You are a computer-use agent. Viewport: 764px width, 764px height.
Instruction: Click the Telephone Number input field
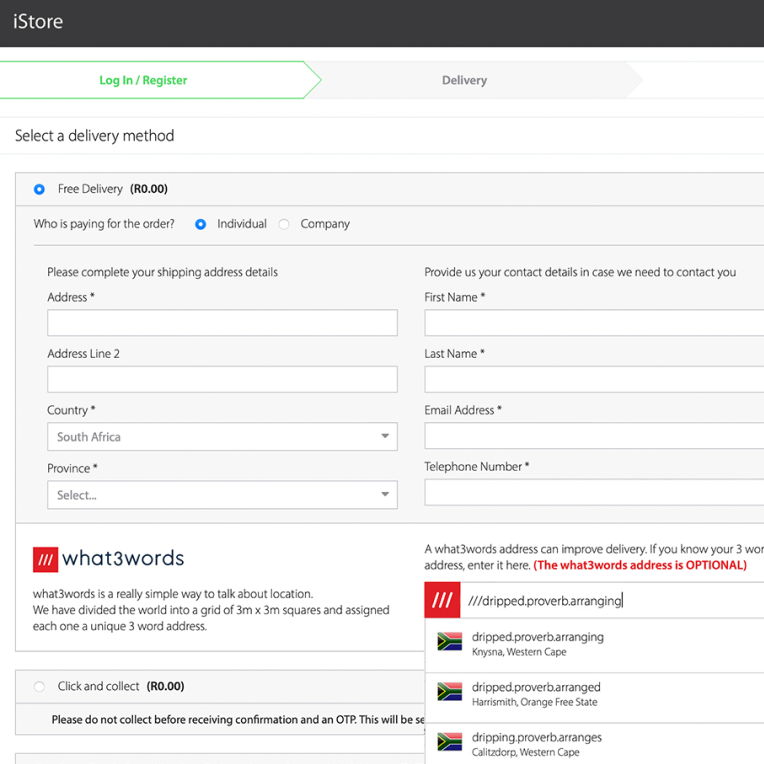[x=594, y=492]
